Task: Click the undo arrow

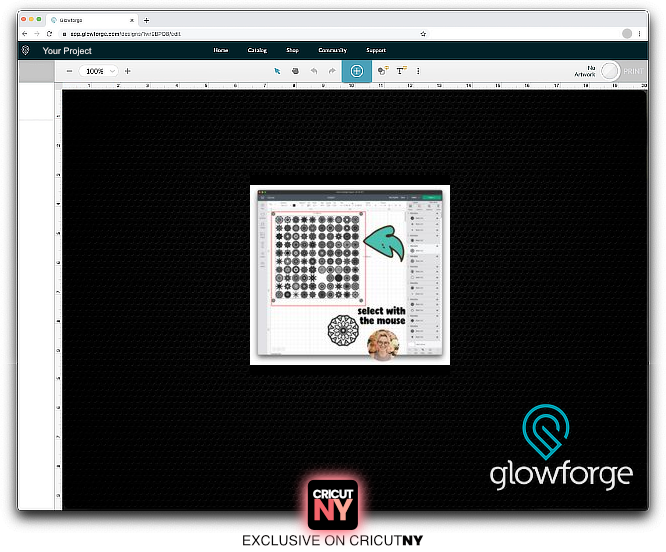Action: pos(313,71)
